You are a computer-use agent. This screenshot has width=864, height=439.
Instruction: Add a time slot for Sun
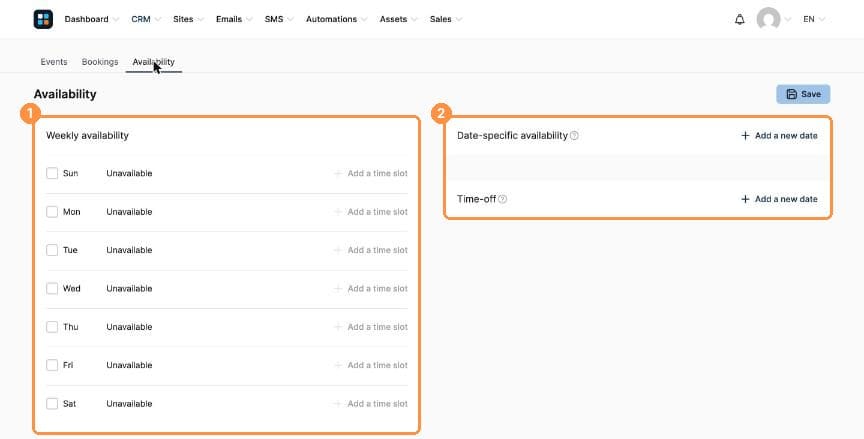pyautogui.click(x=371, y=174)
